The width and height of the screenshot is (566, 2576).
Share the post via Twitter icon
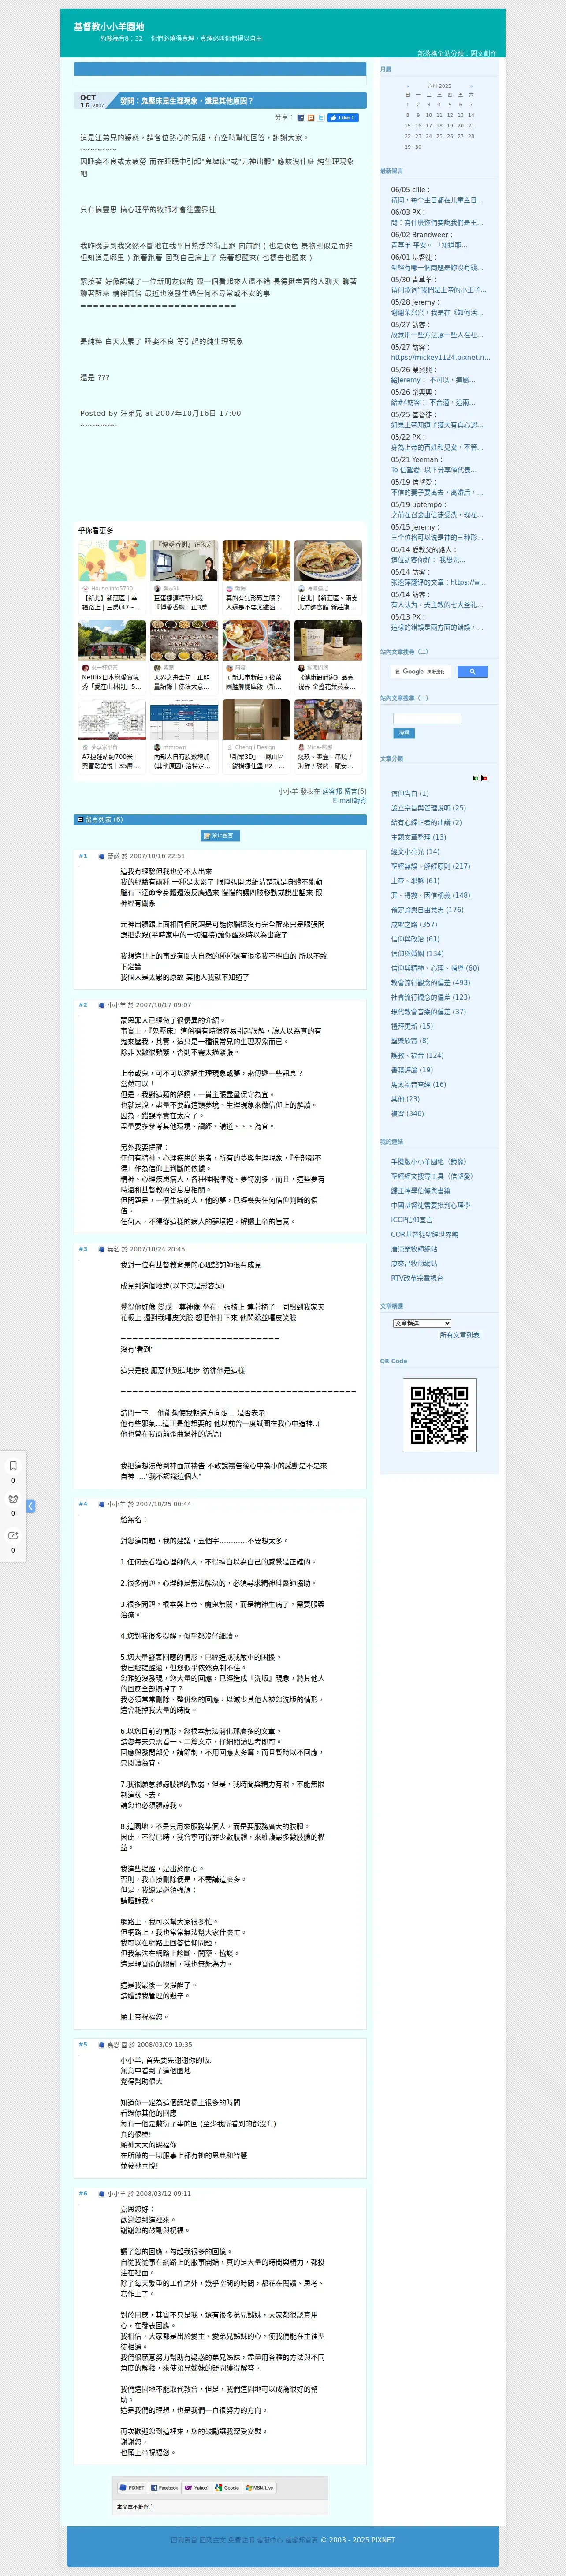tap(320, 118)
